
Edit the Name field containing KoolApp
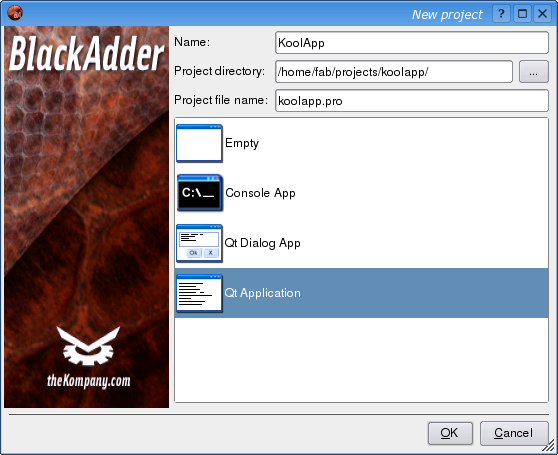412,43
